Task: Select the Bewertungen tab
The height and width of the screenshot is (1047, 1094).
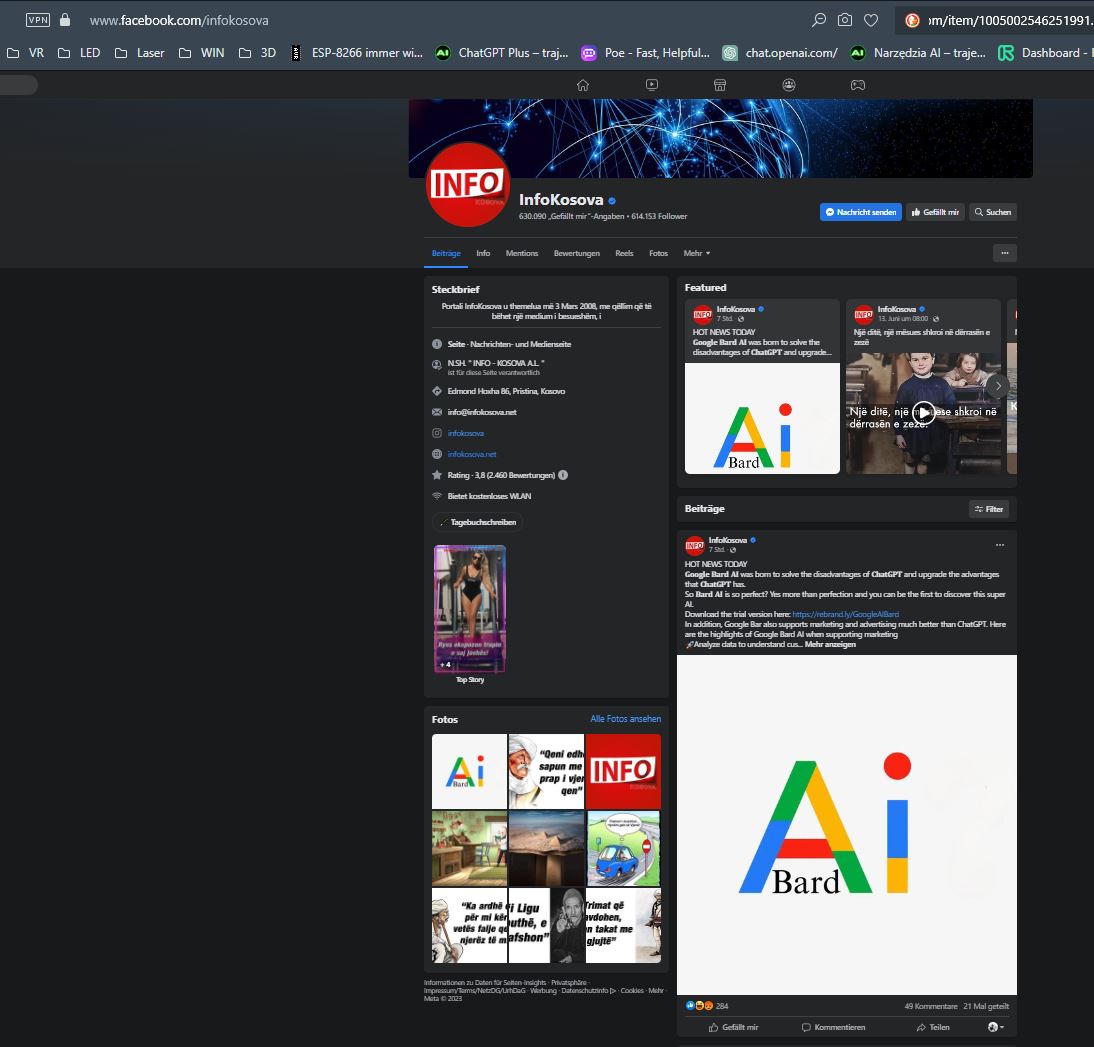Action: 576,253
